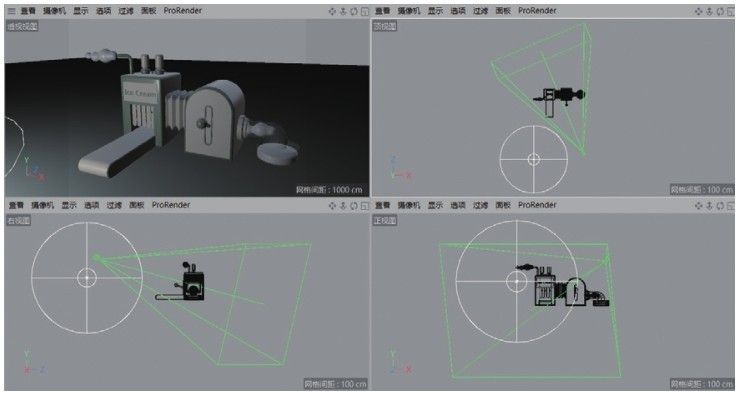The image size is (737, 393).
Task: Toggle maximize icon of the perspective viewport
Action: pos(365,11)
